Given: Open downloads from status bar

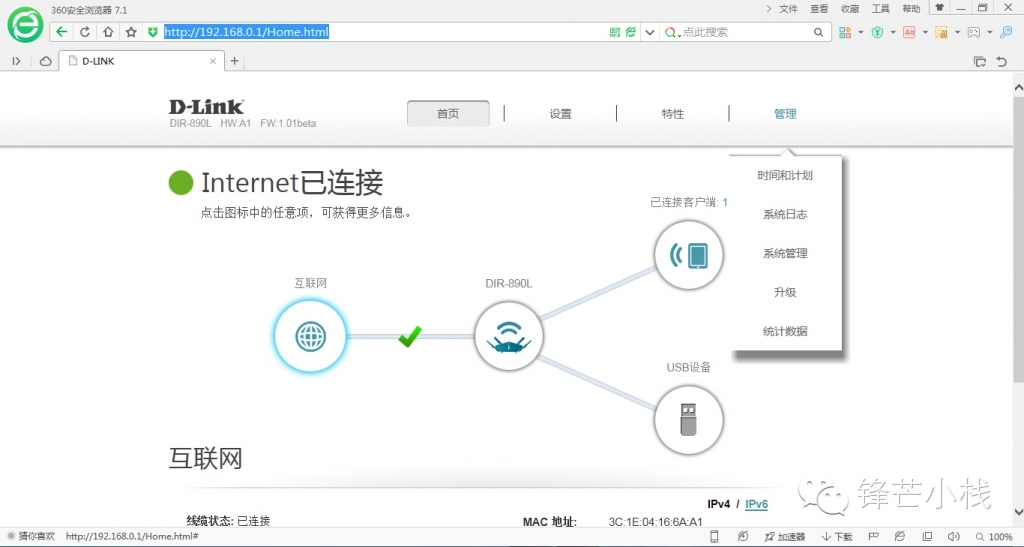Looking at the screenshot, I should [837, 537].
